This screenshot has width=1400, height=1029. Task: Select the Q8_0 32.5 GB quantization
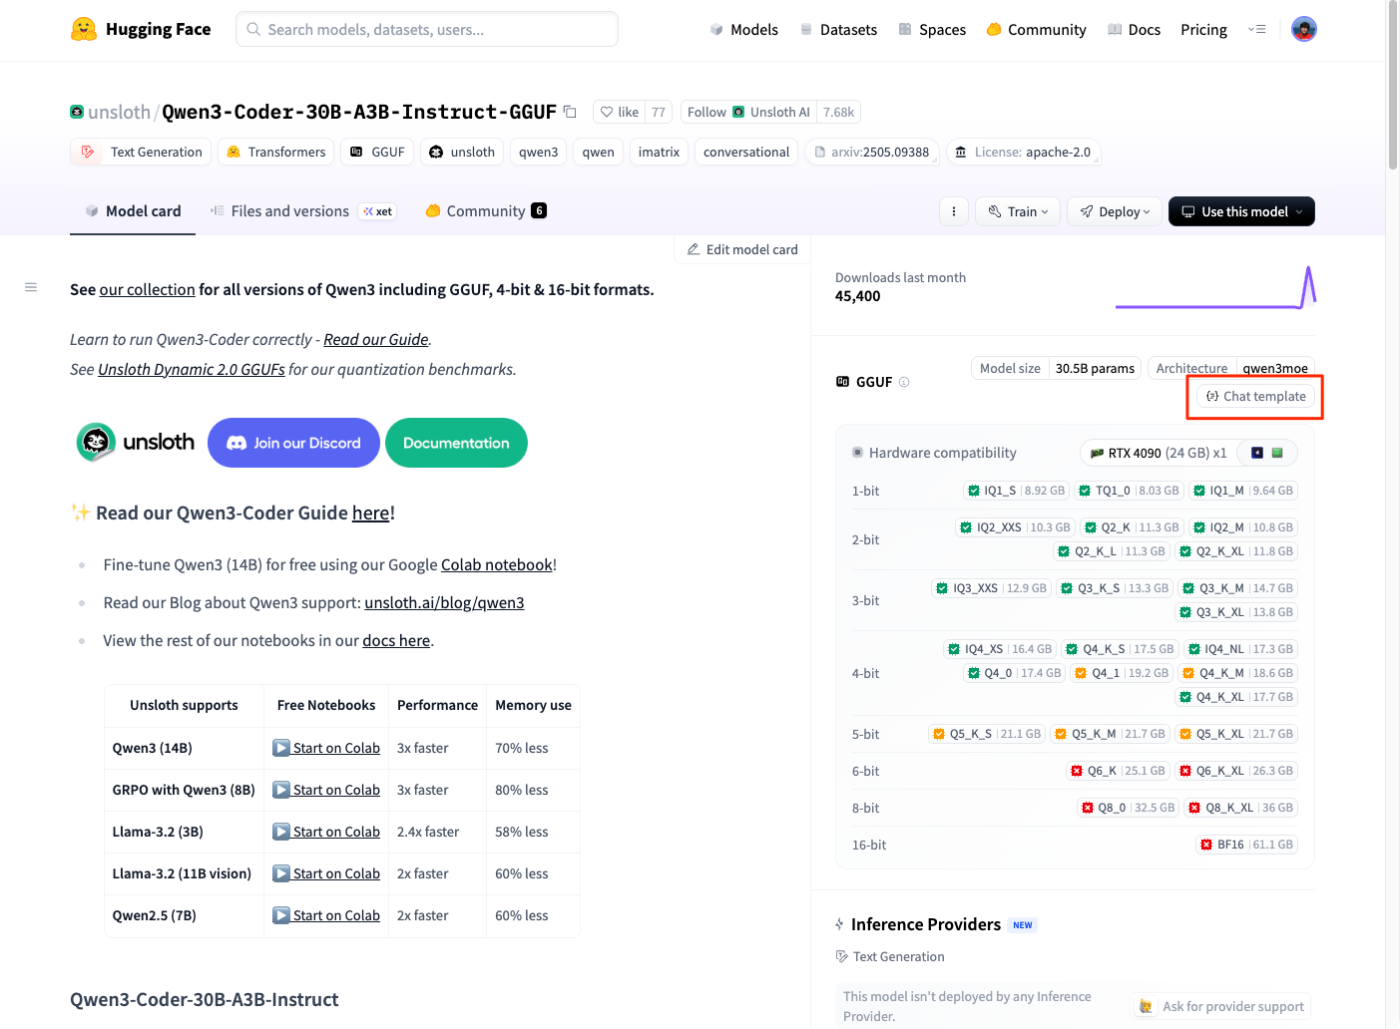tap(1128, 808)
